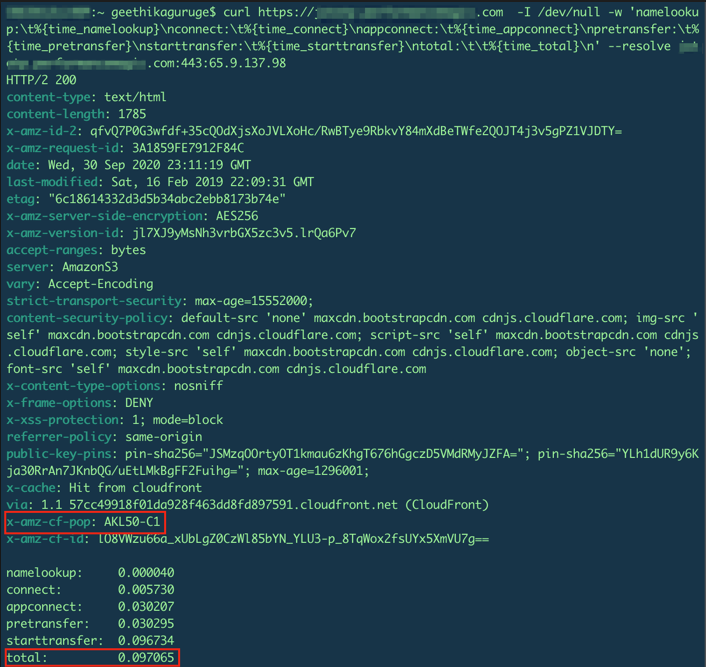Viewport: 706px width, 667px height.
Task: Click the starttransfer timing 0.096734
Action: tap(146, 640)
